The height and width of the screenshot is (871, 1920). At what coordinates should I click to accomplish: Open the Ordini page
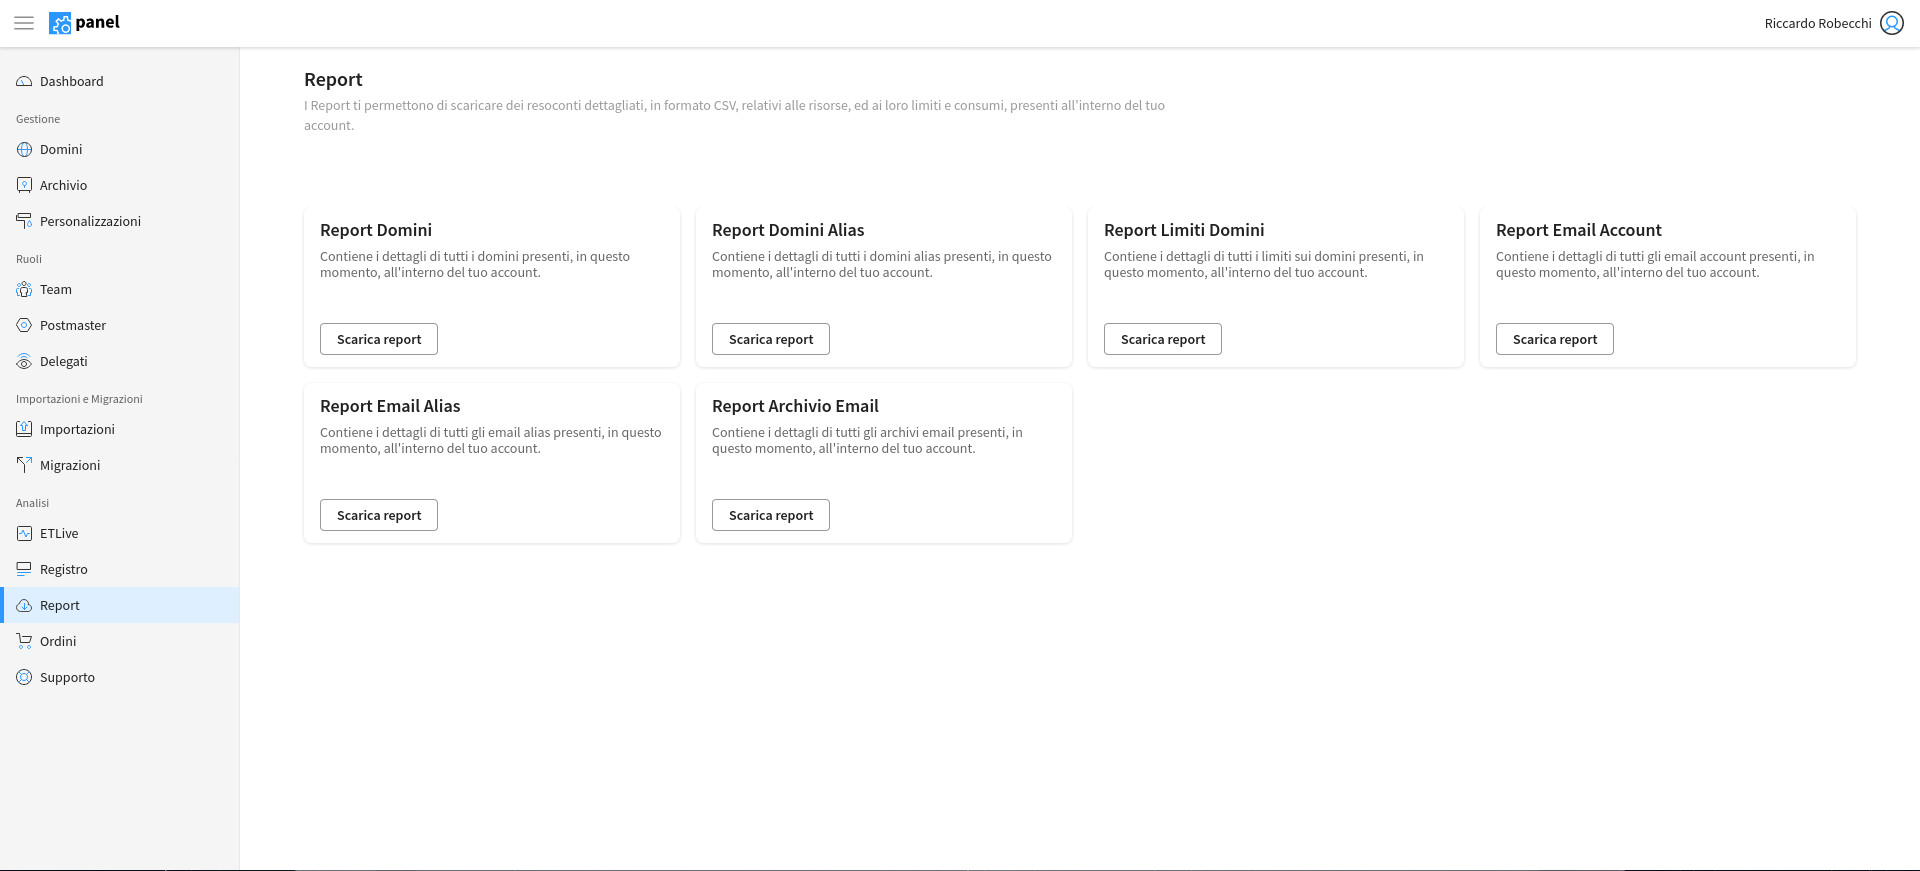click(120, 642)
